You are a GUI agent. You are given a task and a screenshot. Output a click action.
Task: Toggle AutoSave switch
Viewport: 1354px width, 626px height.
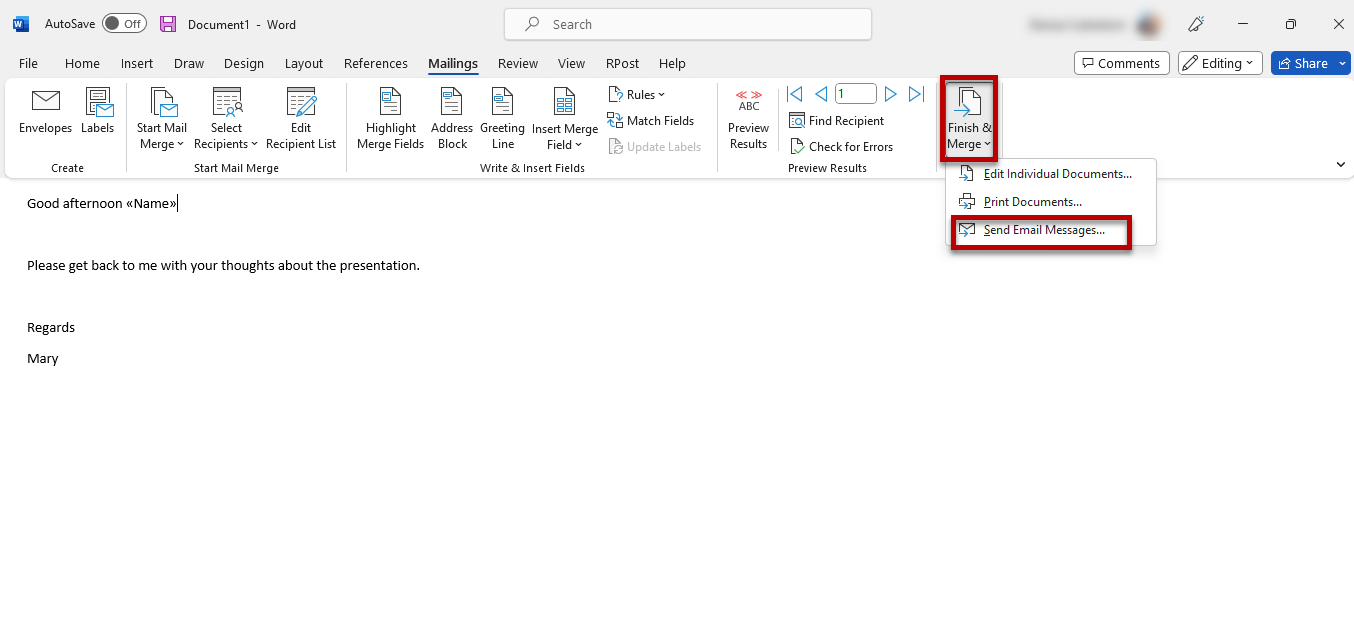pos(124,24)
